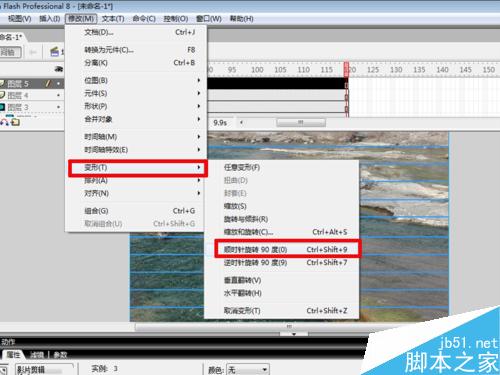Toggle the 时间轴 button in edit bar
500x375 pixels.
coord(10,52)
